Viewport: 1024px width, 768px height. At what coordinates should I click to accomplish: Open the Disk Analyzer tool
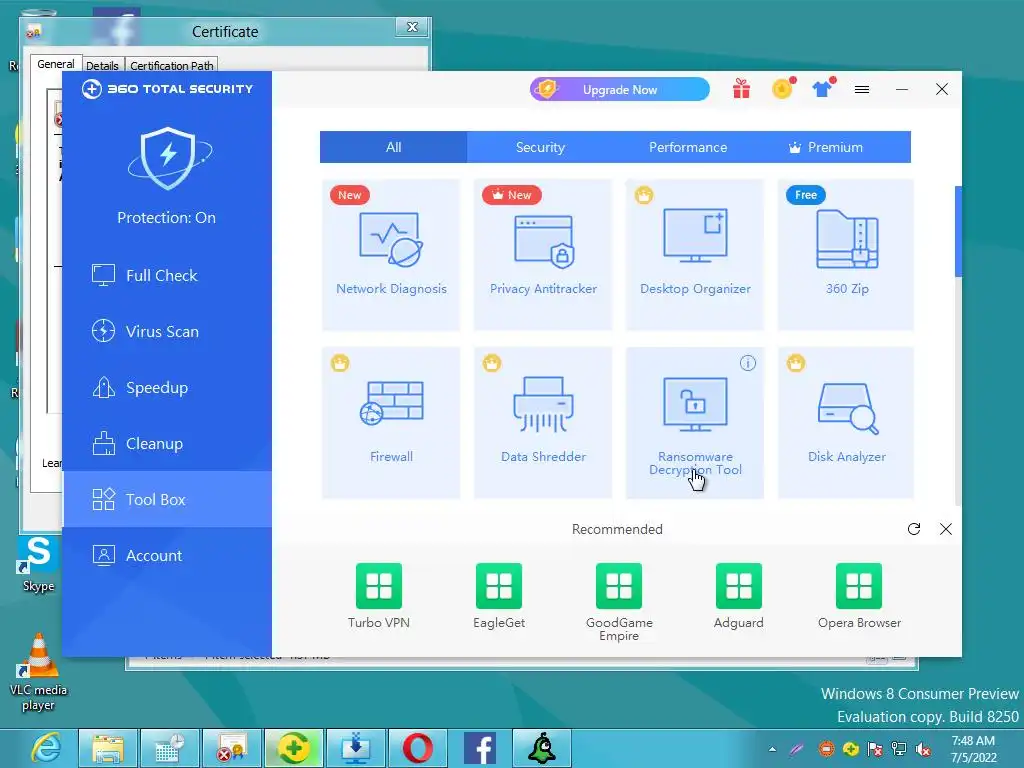[846, 423]
